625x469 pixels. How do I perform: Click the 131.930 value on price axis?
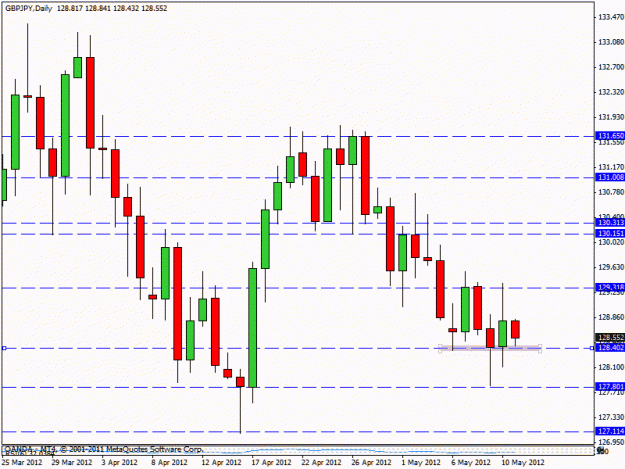click(611, 117)
